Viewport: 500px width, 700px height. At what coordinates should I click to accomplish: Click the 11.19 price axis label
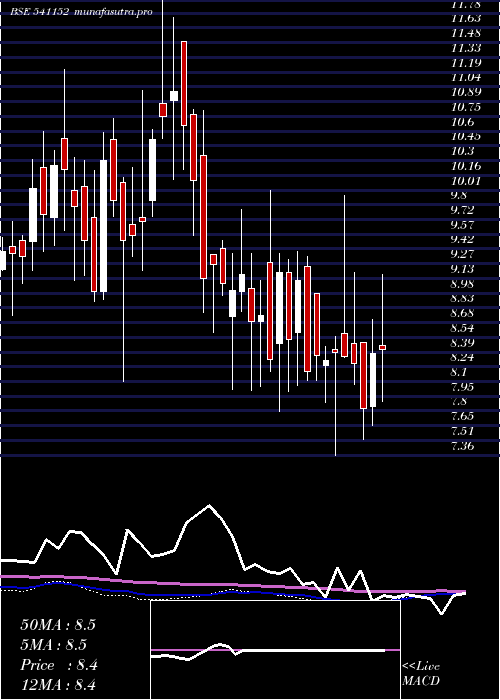466,62
